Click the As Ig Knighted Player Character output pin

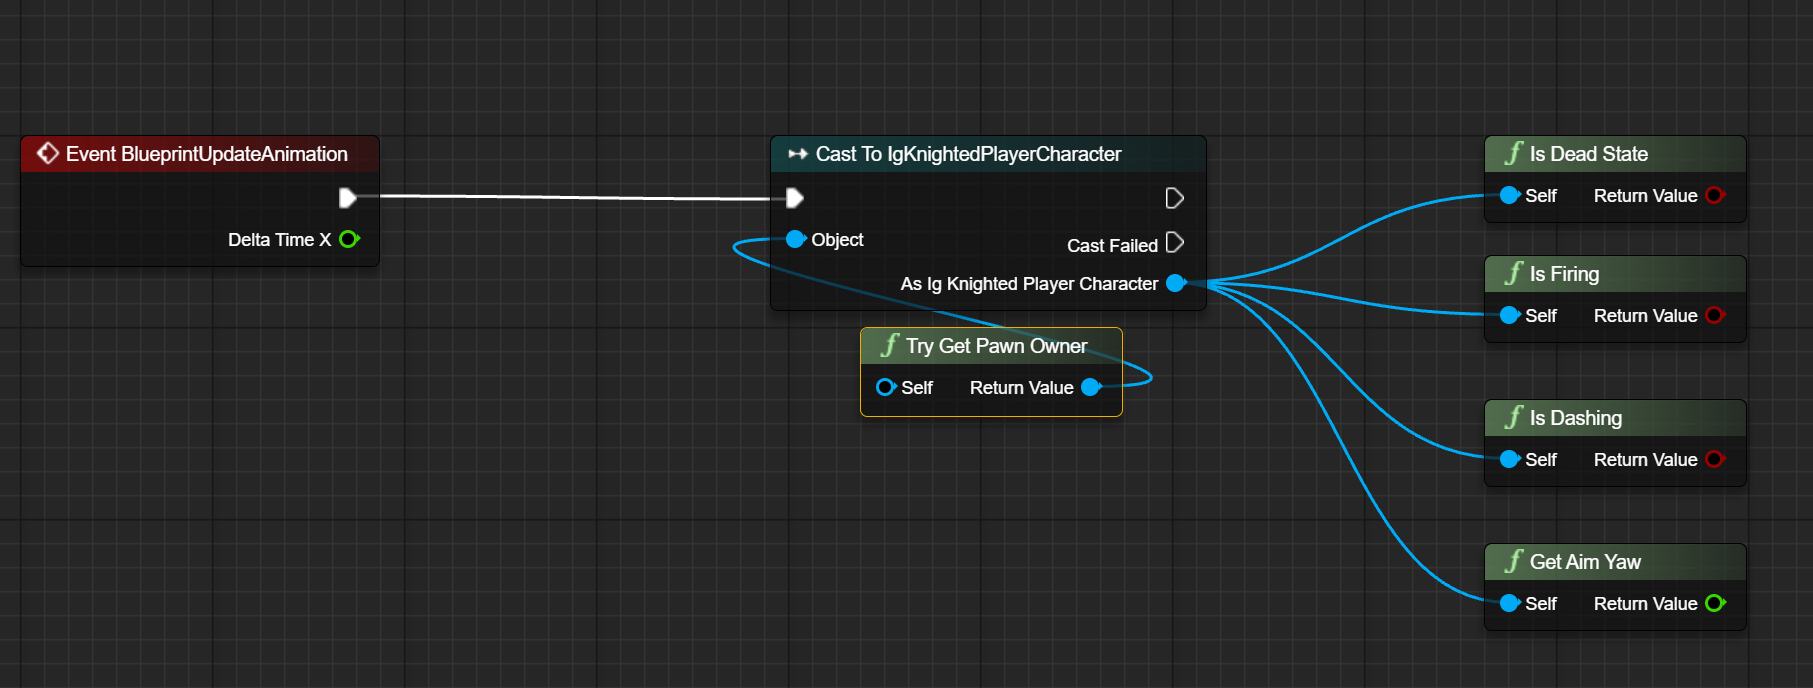[x=1176, y=283]
